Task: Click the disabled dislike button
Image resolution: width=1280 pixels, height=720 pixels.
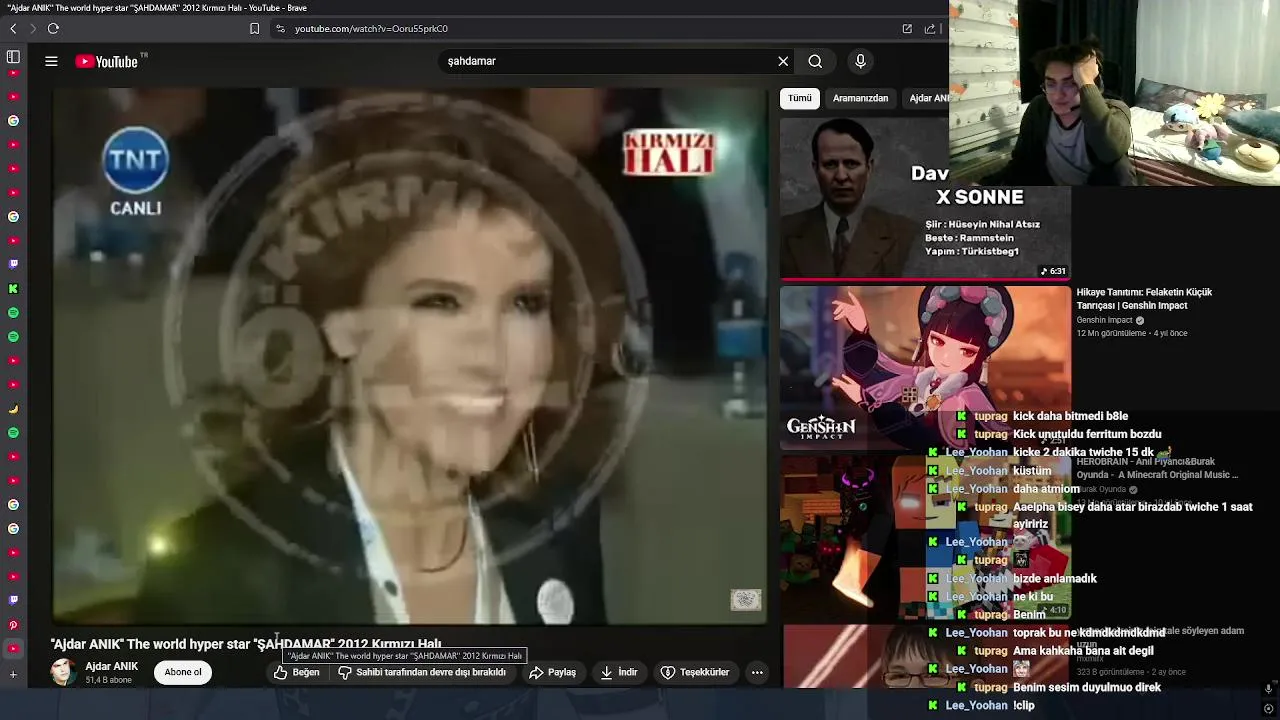Action: point(421,672)
